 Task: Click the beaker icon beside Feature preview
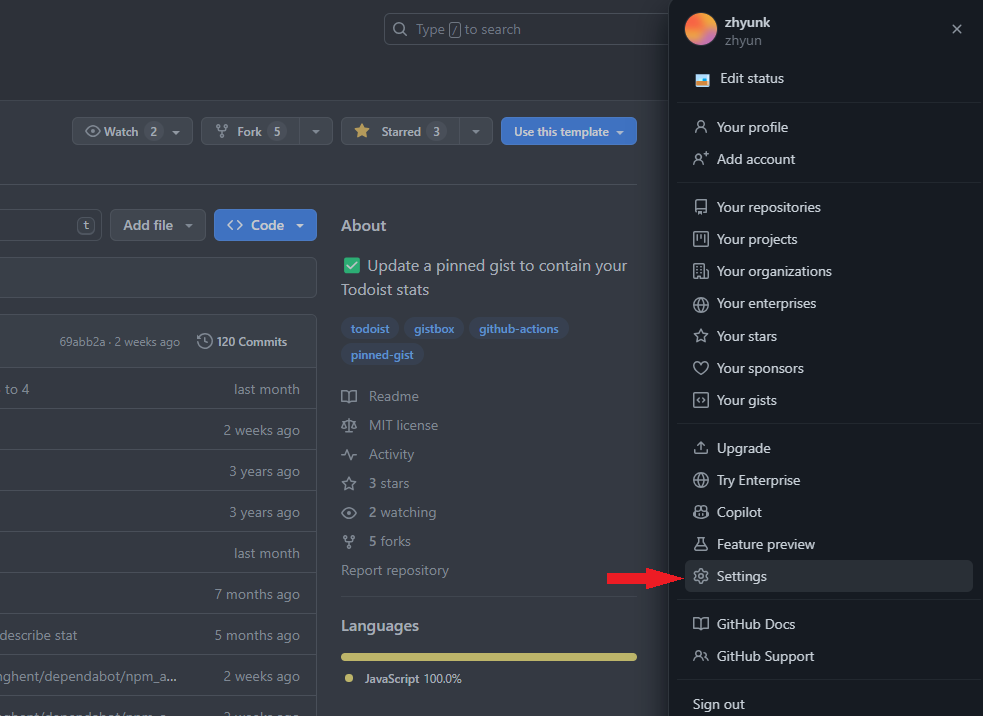(700, 544)
